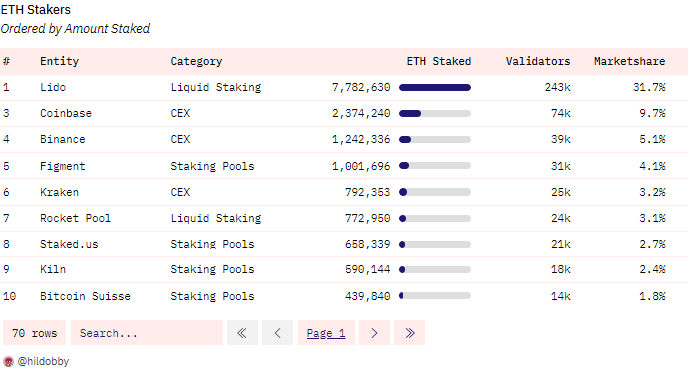Select the Lido entity cell
The image size is (689, 376).
coord(53,87)
